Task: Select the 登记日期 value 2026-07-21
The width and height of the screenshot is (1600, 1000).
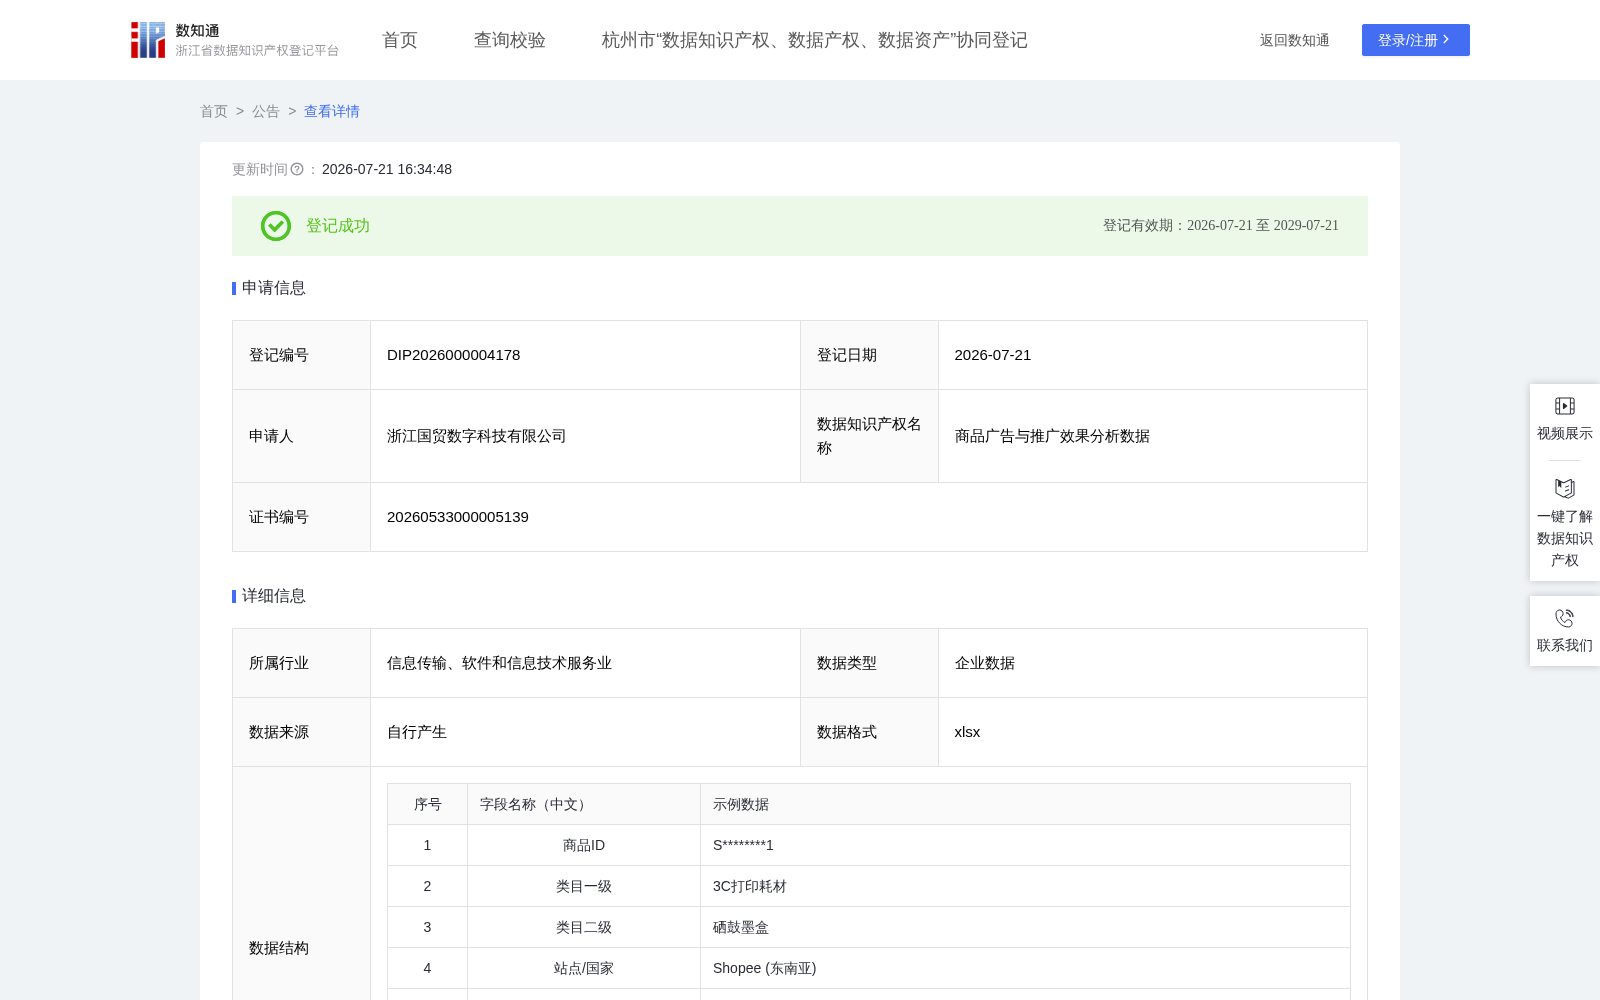Action: click(992, 355)
